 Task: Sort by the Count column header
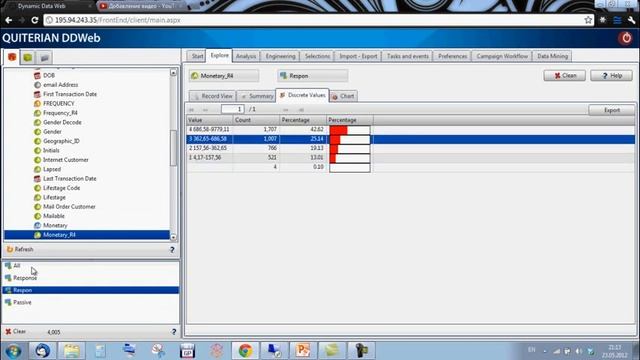click(x=256, y=120)
